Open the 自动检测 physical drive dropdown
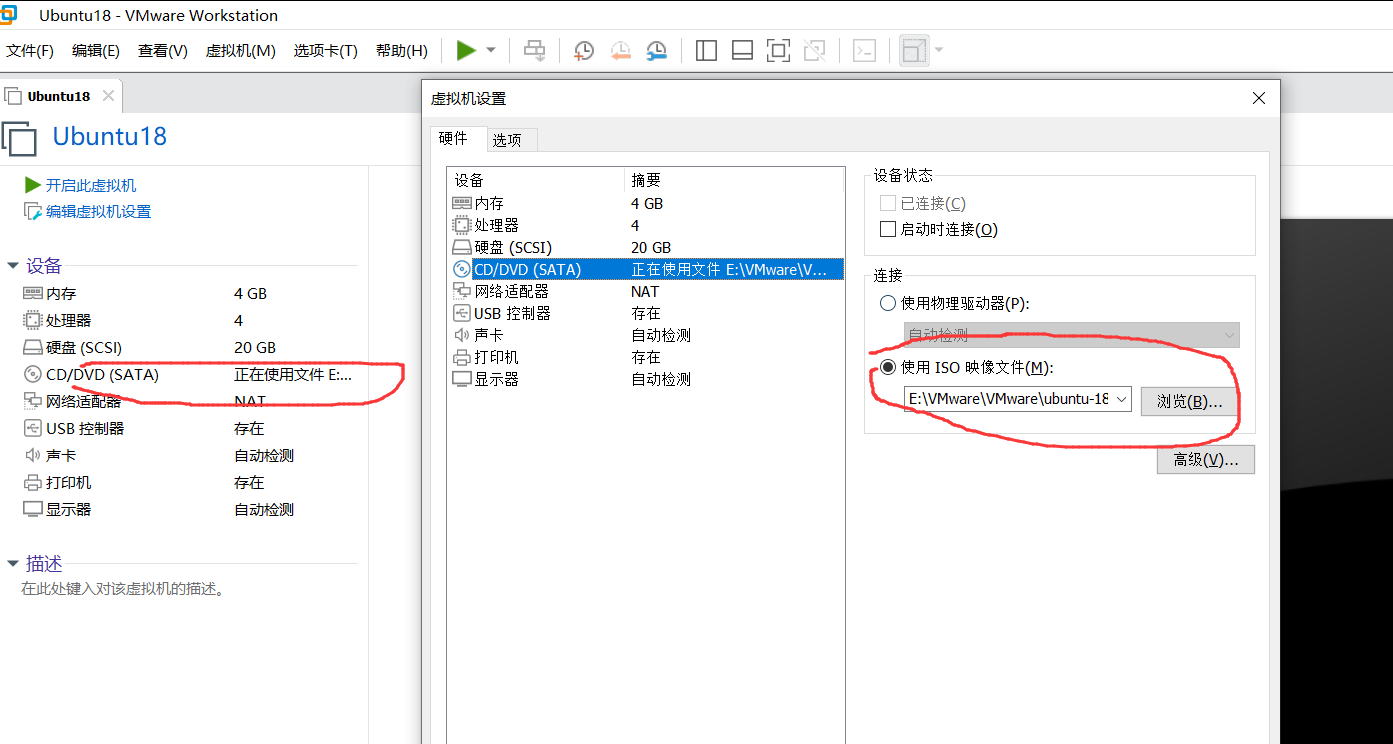 (x=1071, y=335)
